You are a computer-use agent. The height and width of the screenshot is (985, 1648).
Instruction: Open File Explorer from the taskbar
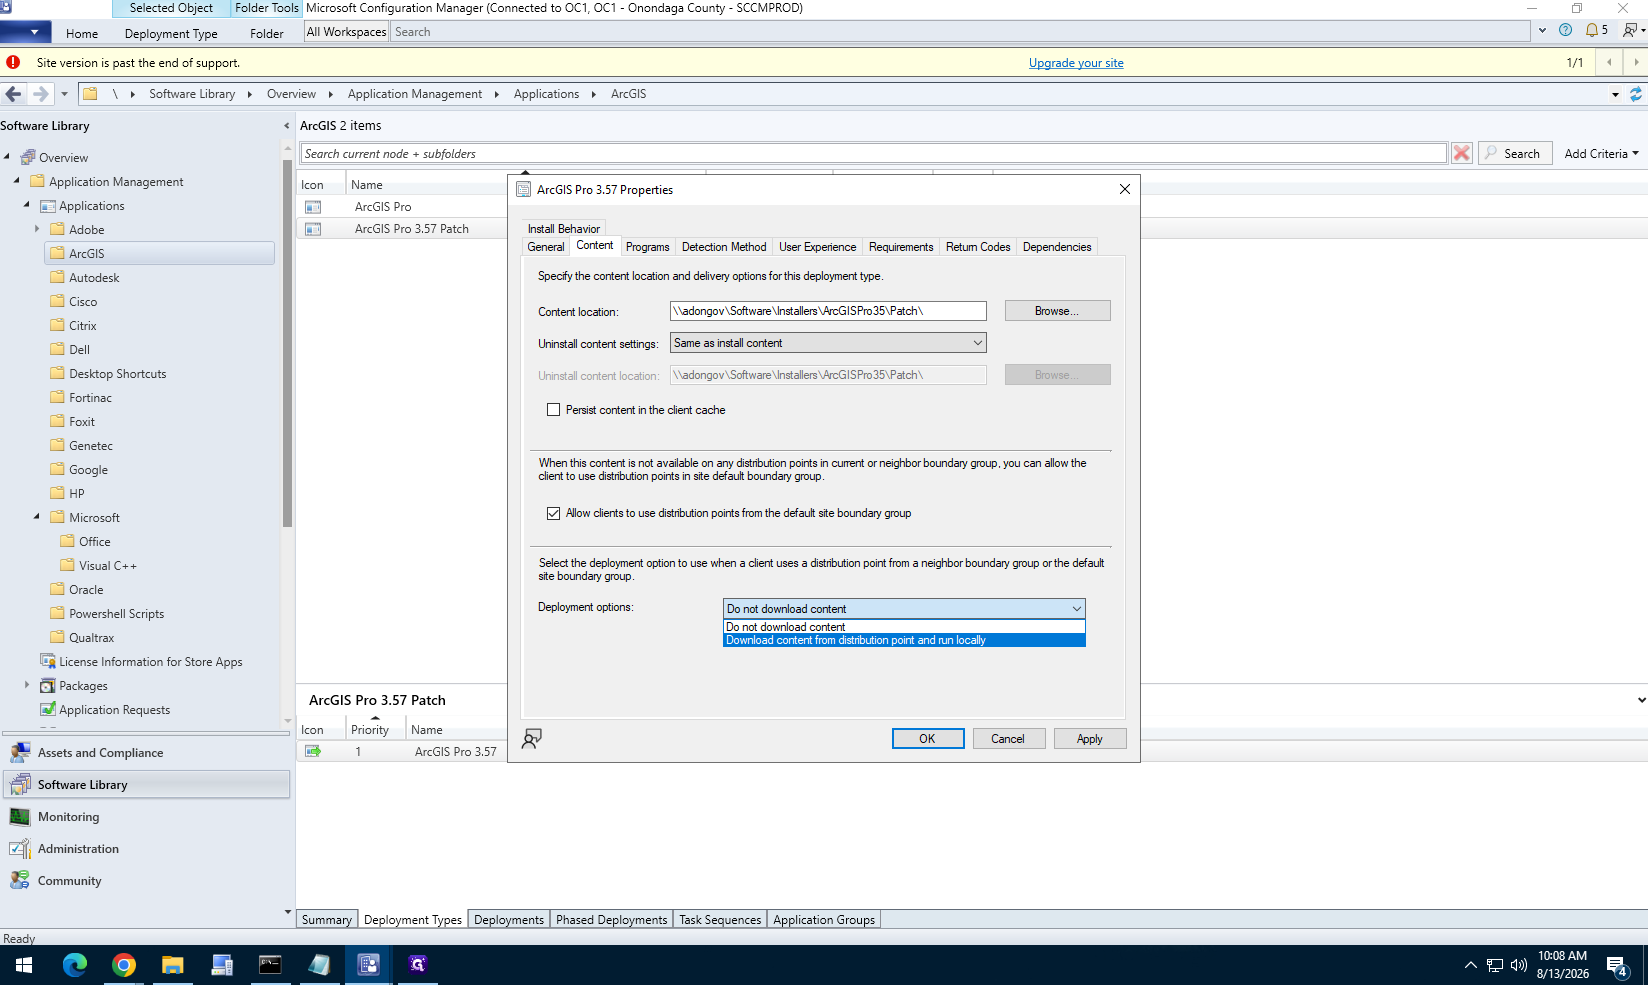click(x=173, y=965)
